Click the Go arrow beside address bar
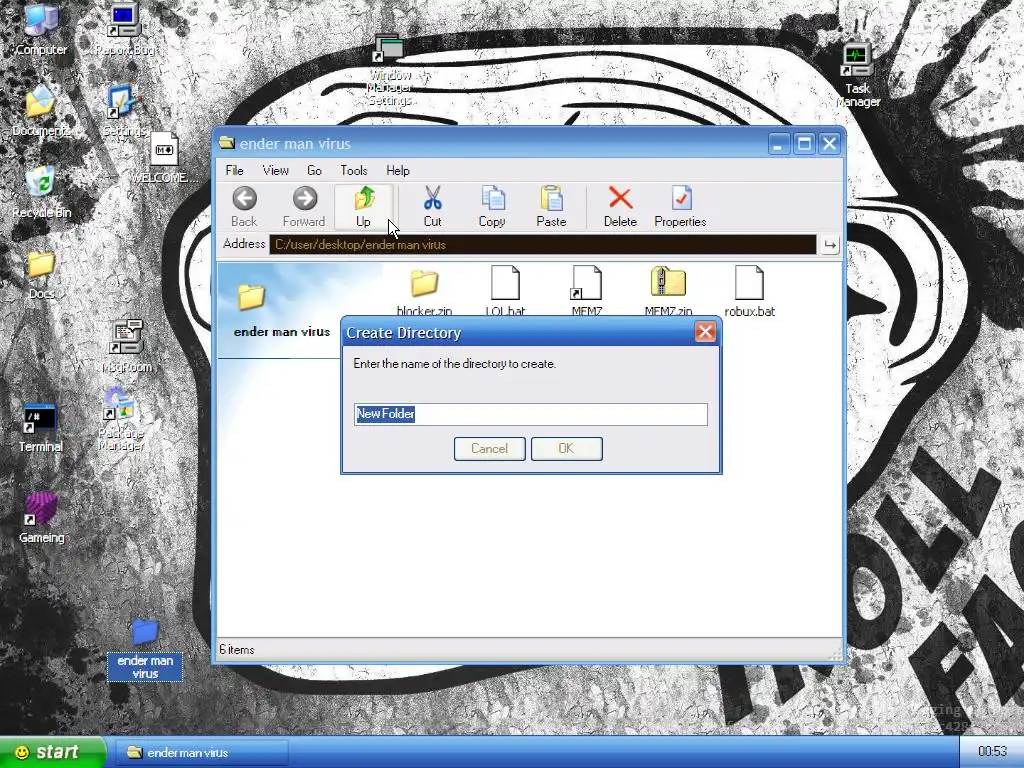 pyautogui.click(x=830, y=245)
